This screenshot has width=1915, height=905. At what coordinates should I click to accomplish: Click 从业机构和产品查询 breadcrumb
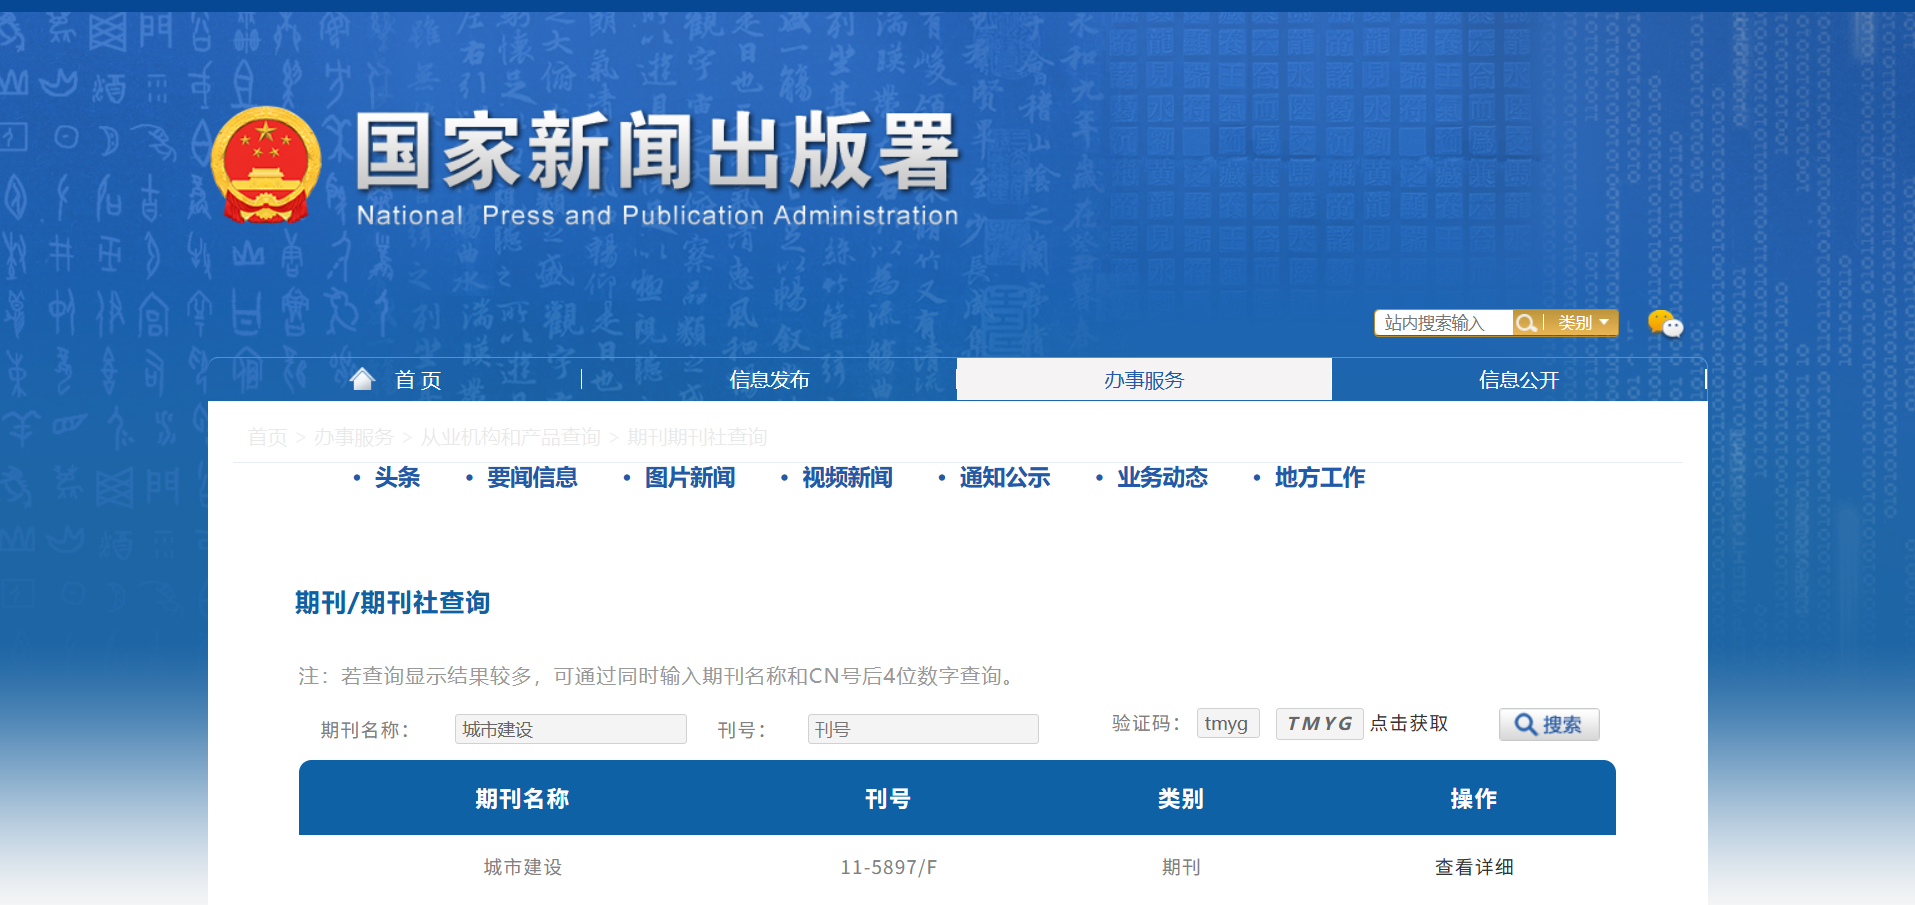[x=510, y=437]
